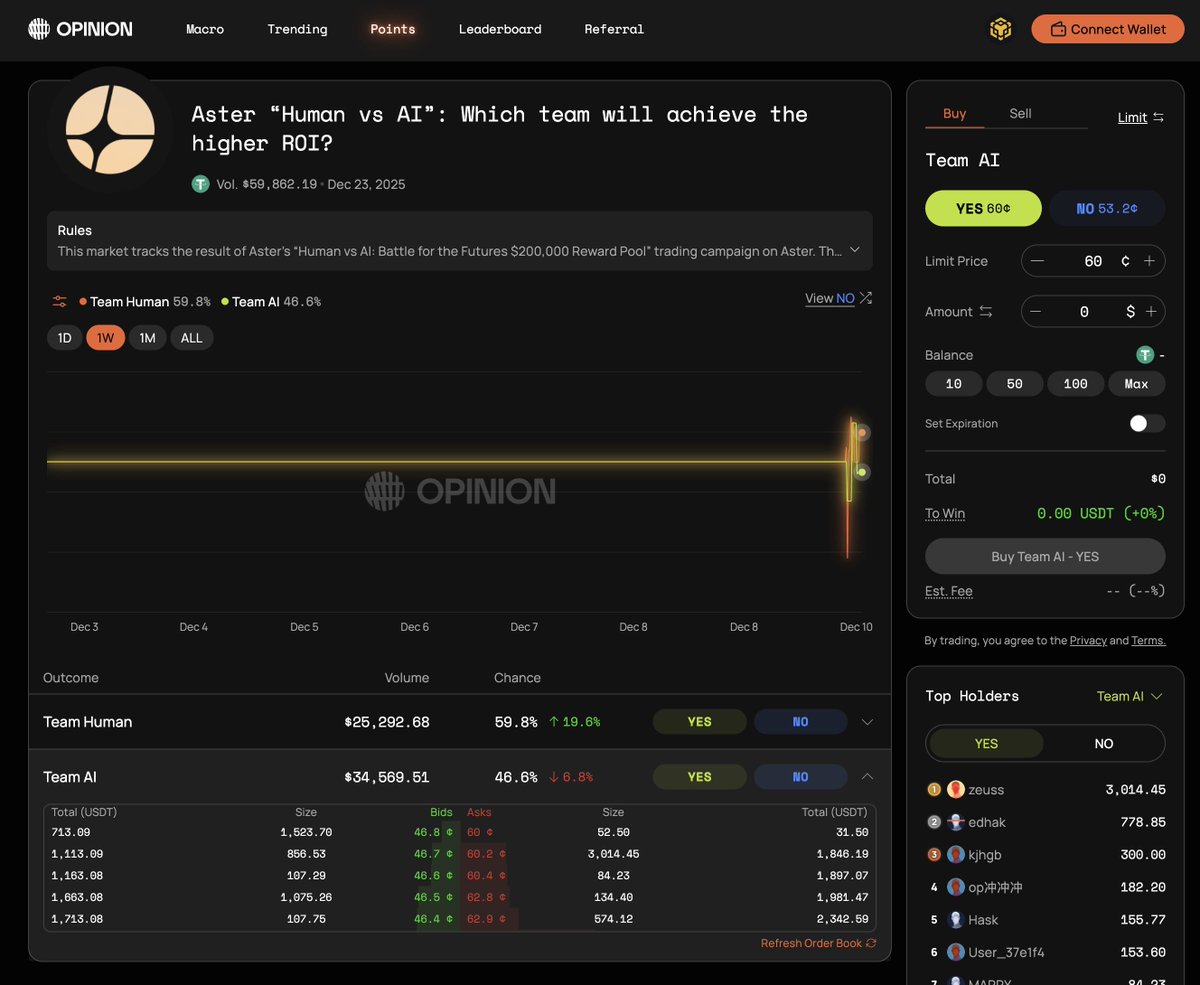Click the Amount input field

pyautogui.click(x=1093, y=312)
